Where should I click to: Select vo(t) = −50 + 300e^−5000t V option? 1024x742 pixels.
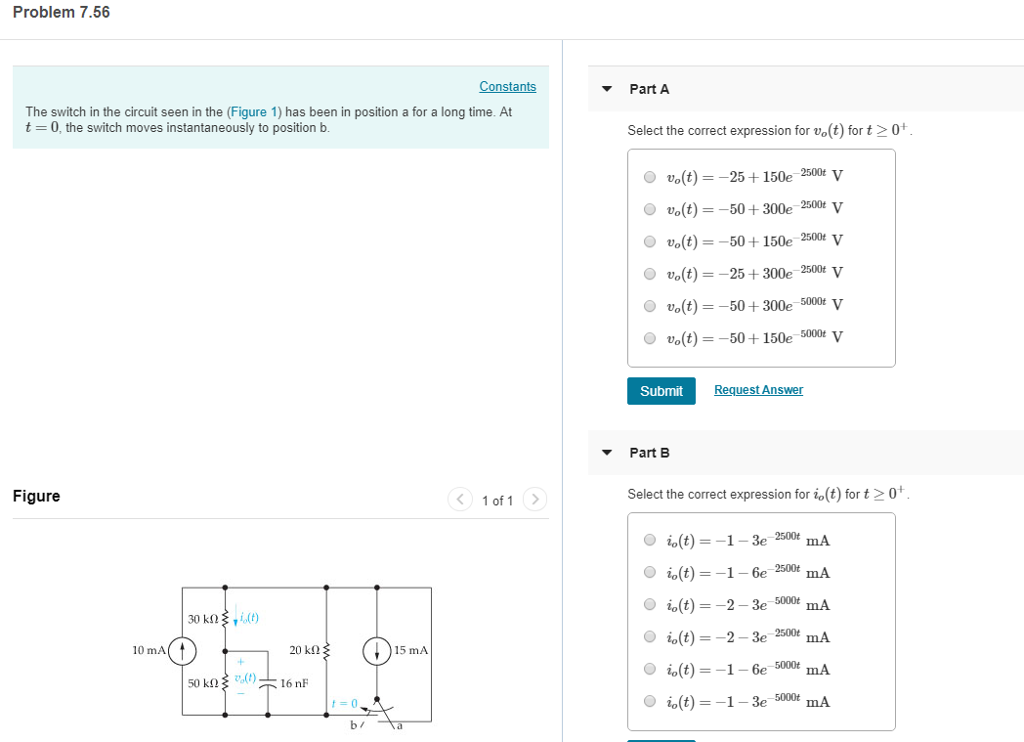tap(649, 305)
